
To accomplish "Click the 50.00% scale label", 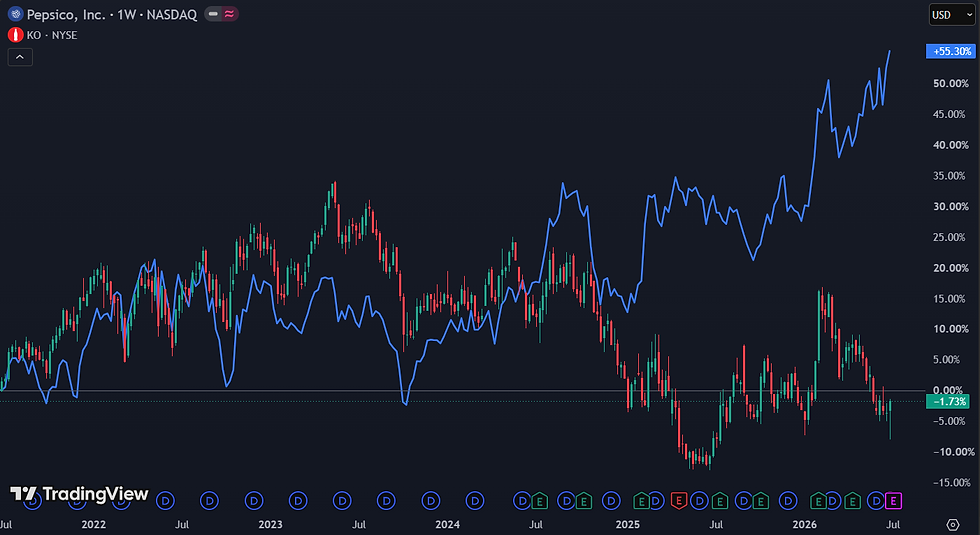I will [x=951, y=83].
